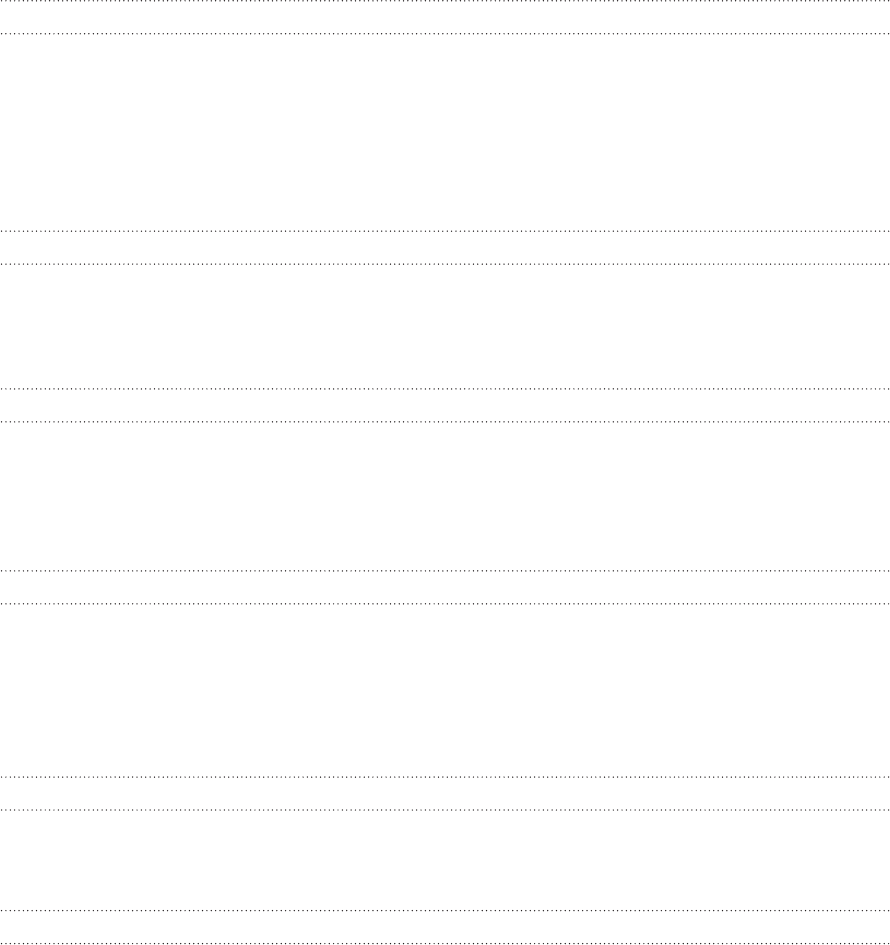This screenshot has width=890, height=945.
Task: Click the narrow gap inside the second dotted pair
Action: 445,247
